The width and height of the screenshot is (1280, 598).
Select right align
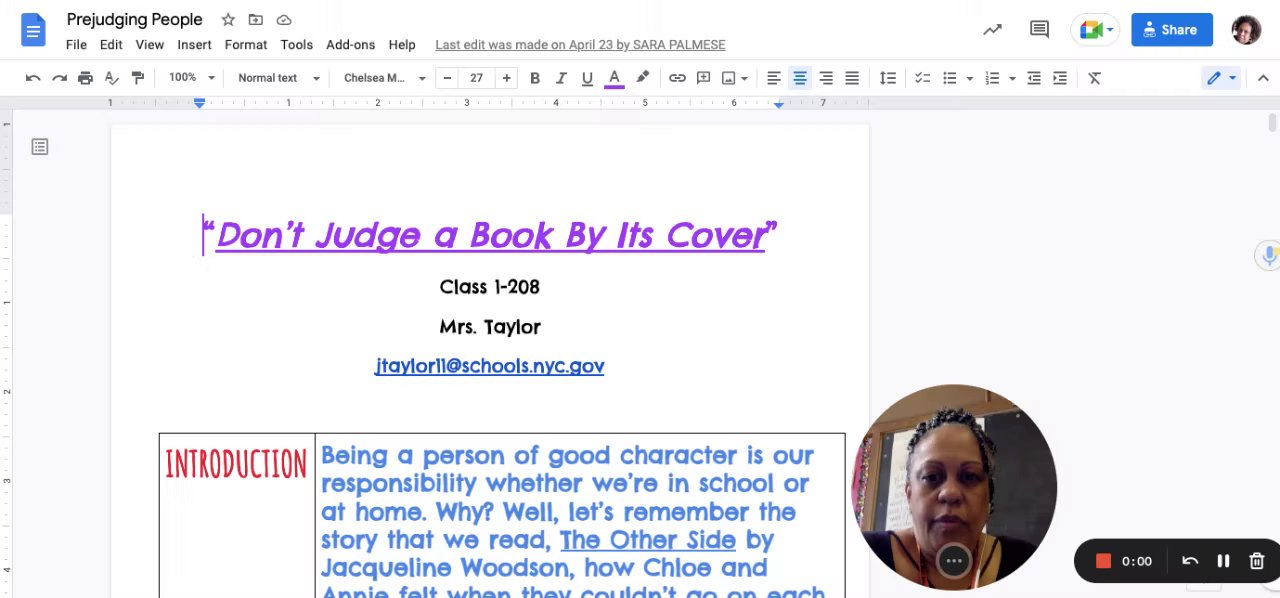[x=826, y=78]
